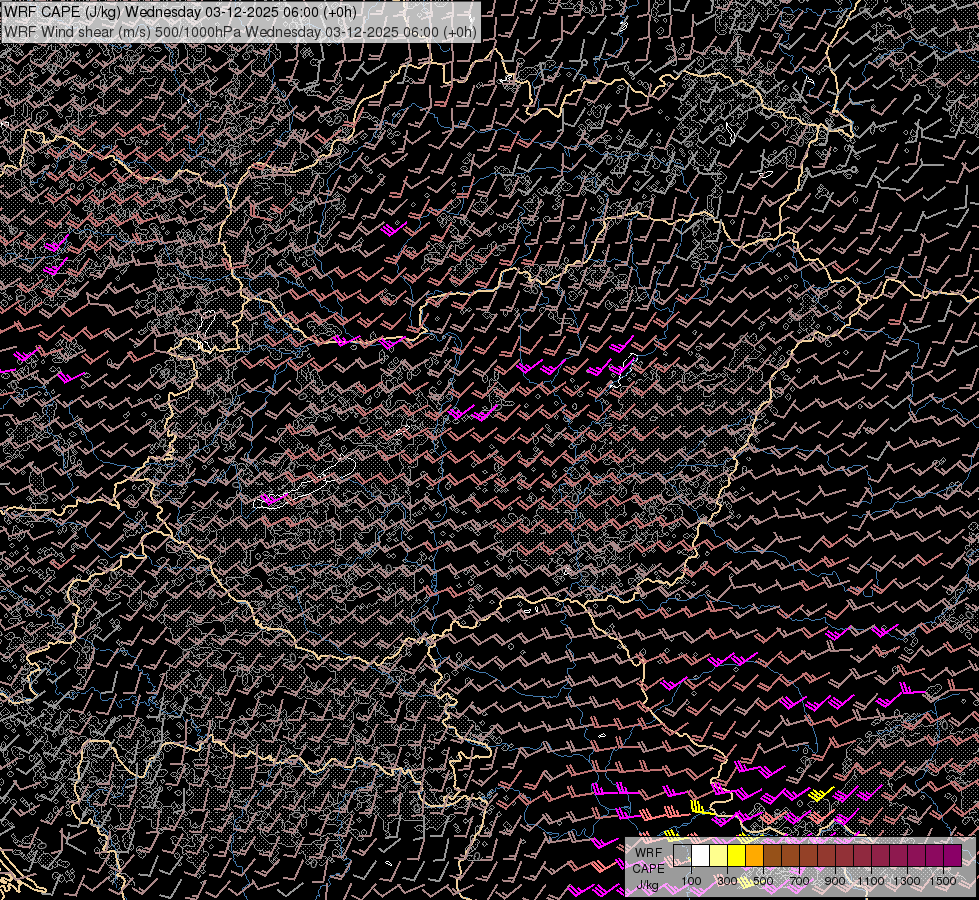
Task: Click the empty first swatch of the legend
Action: (683, 855)
